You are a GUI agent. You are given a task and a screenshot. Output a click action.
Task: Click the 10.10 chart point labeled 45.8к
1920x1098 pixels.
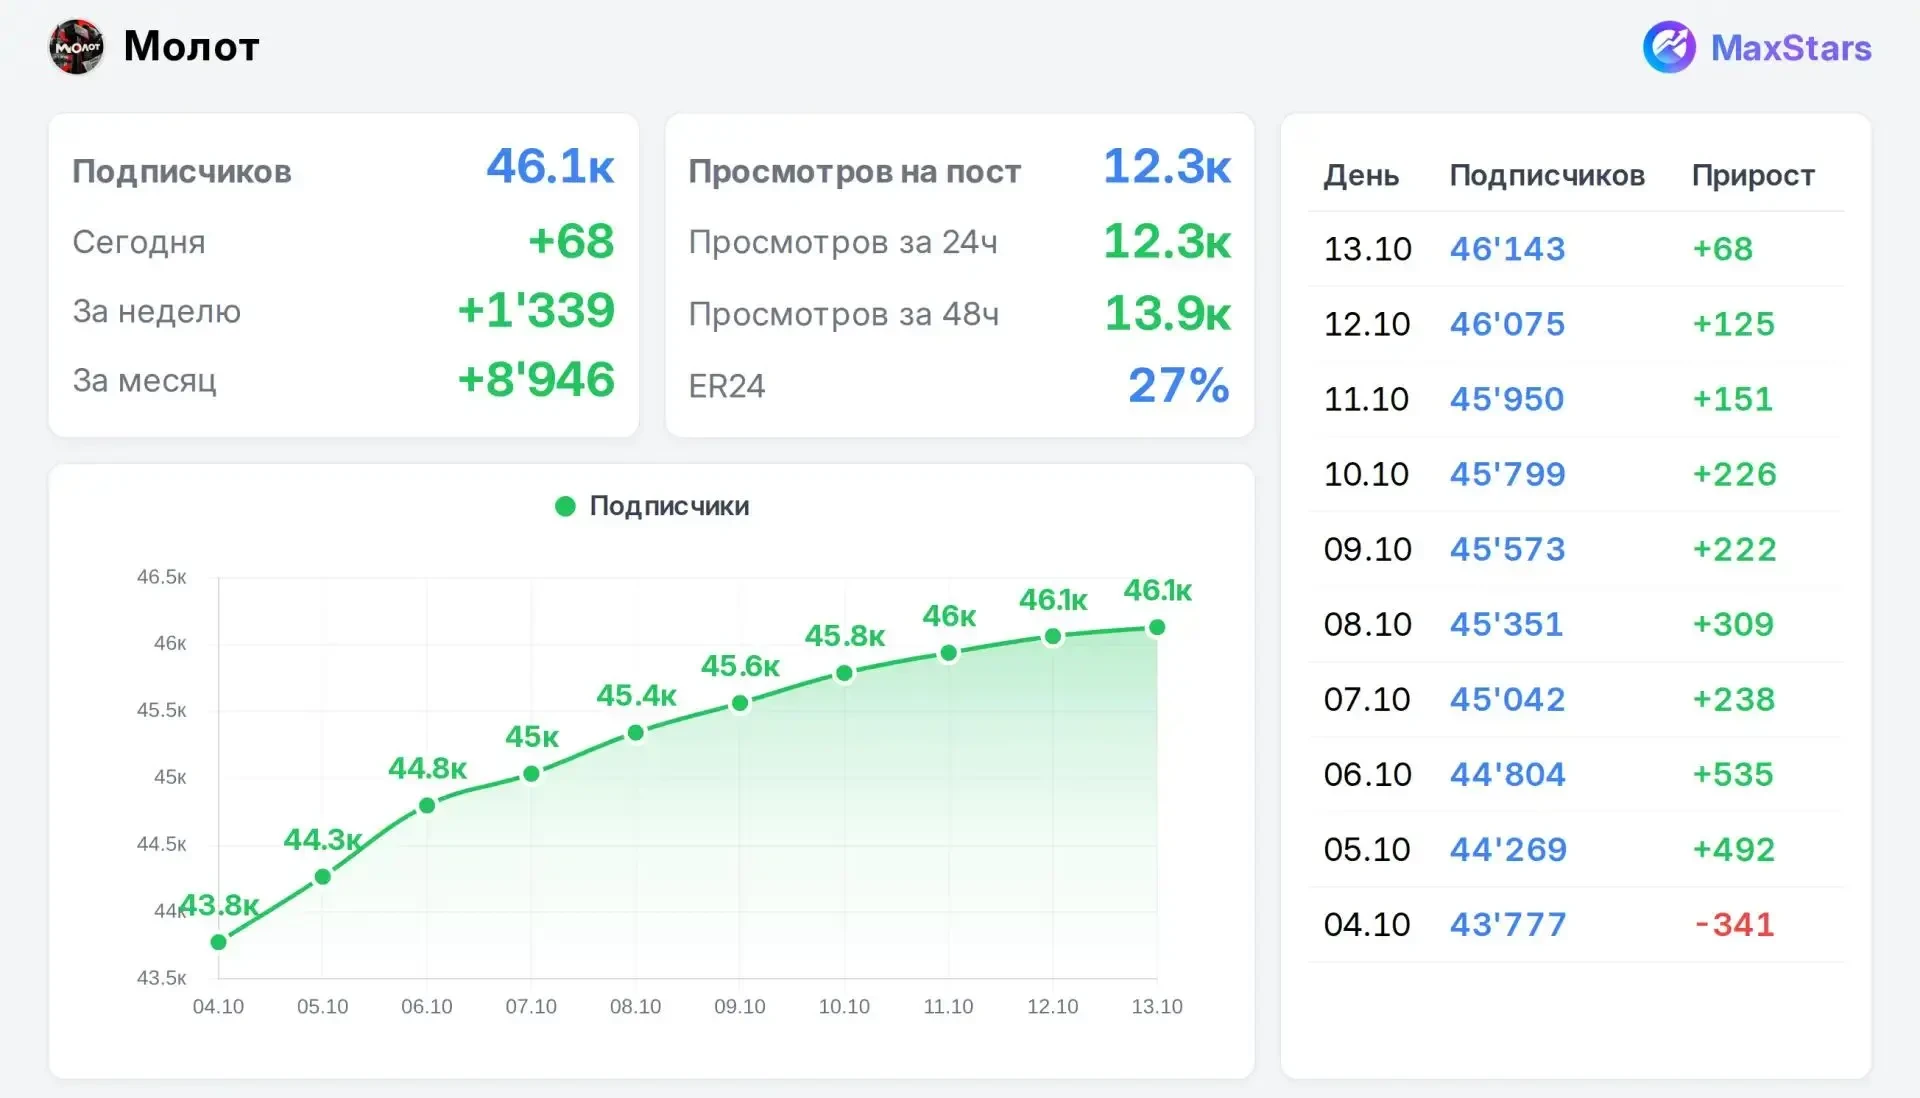pos(844,673)
